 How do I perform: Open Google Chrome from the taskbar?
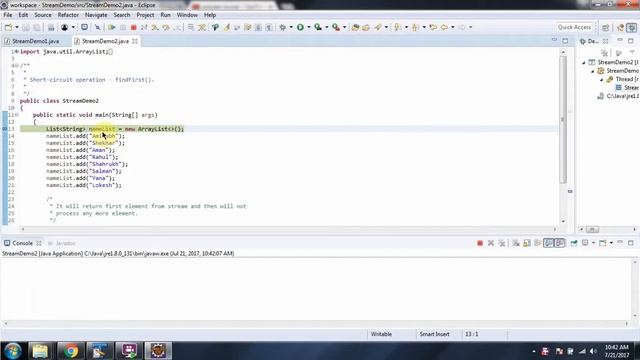click(71, 351)
